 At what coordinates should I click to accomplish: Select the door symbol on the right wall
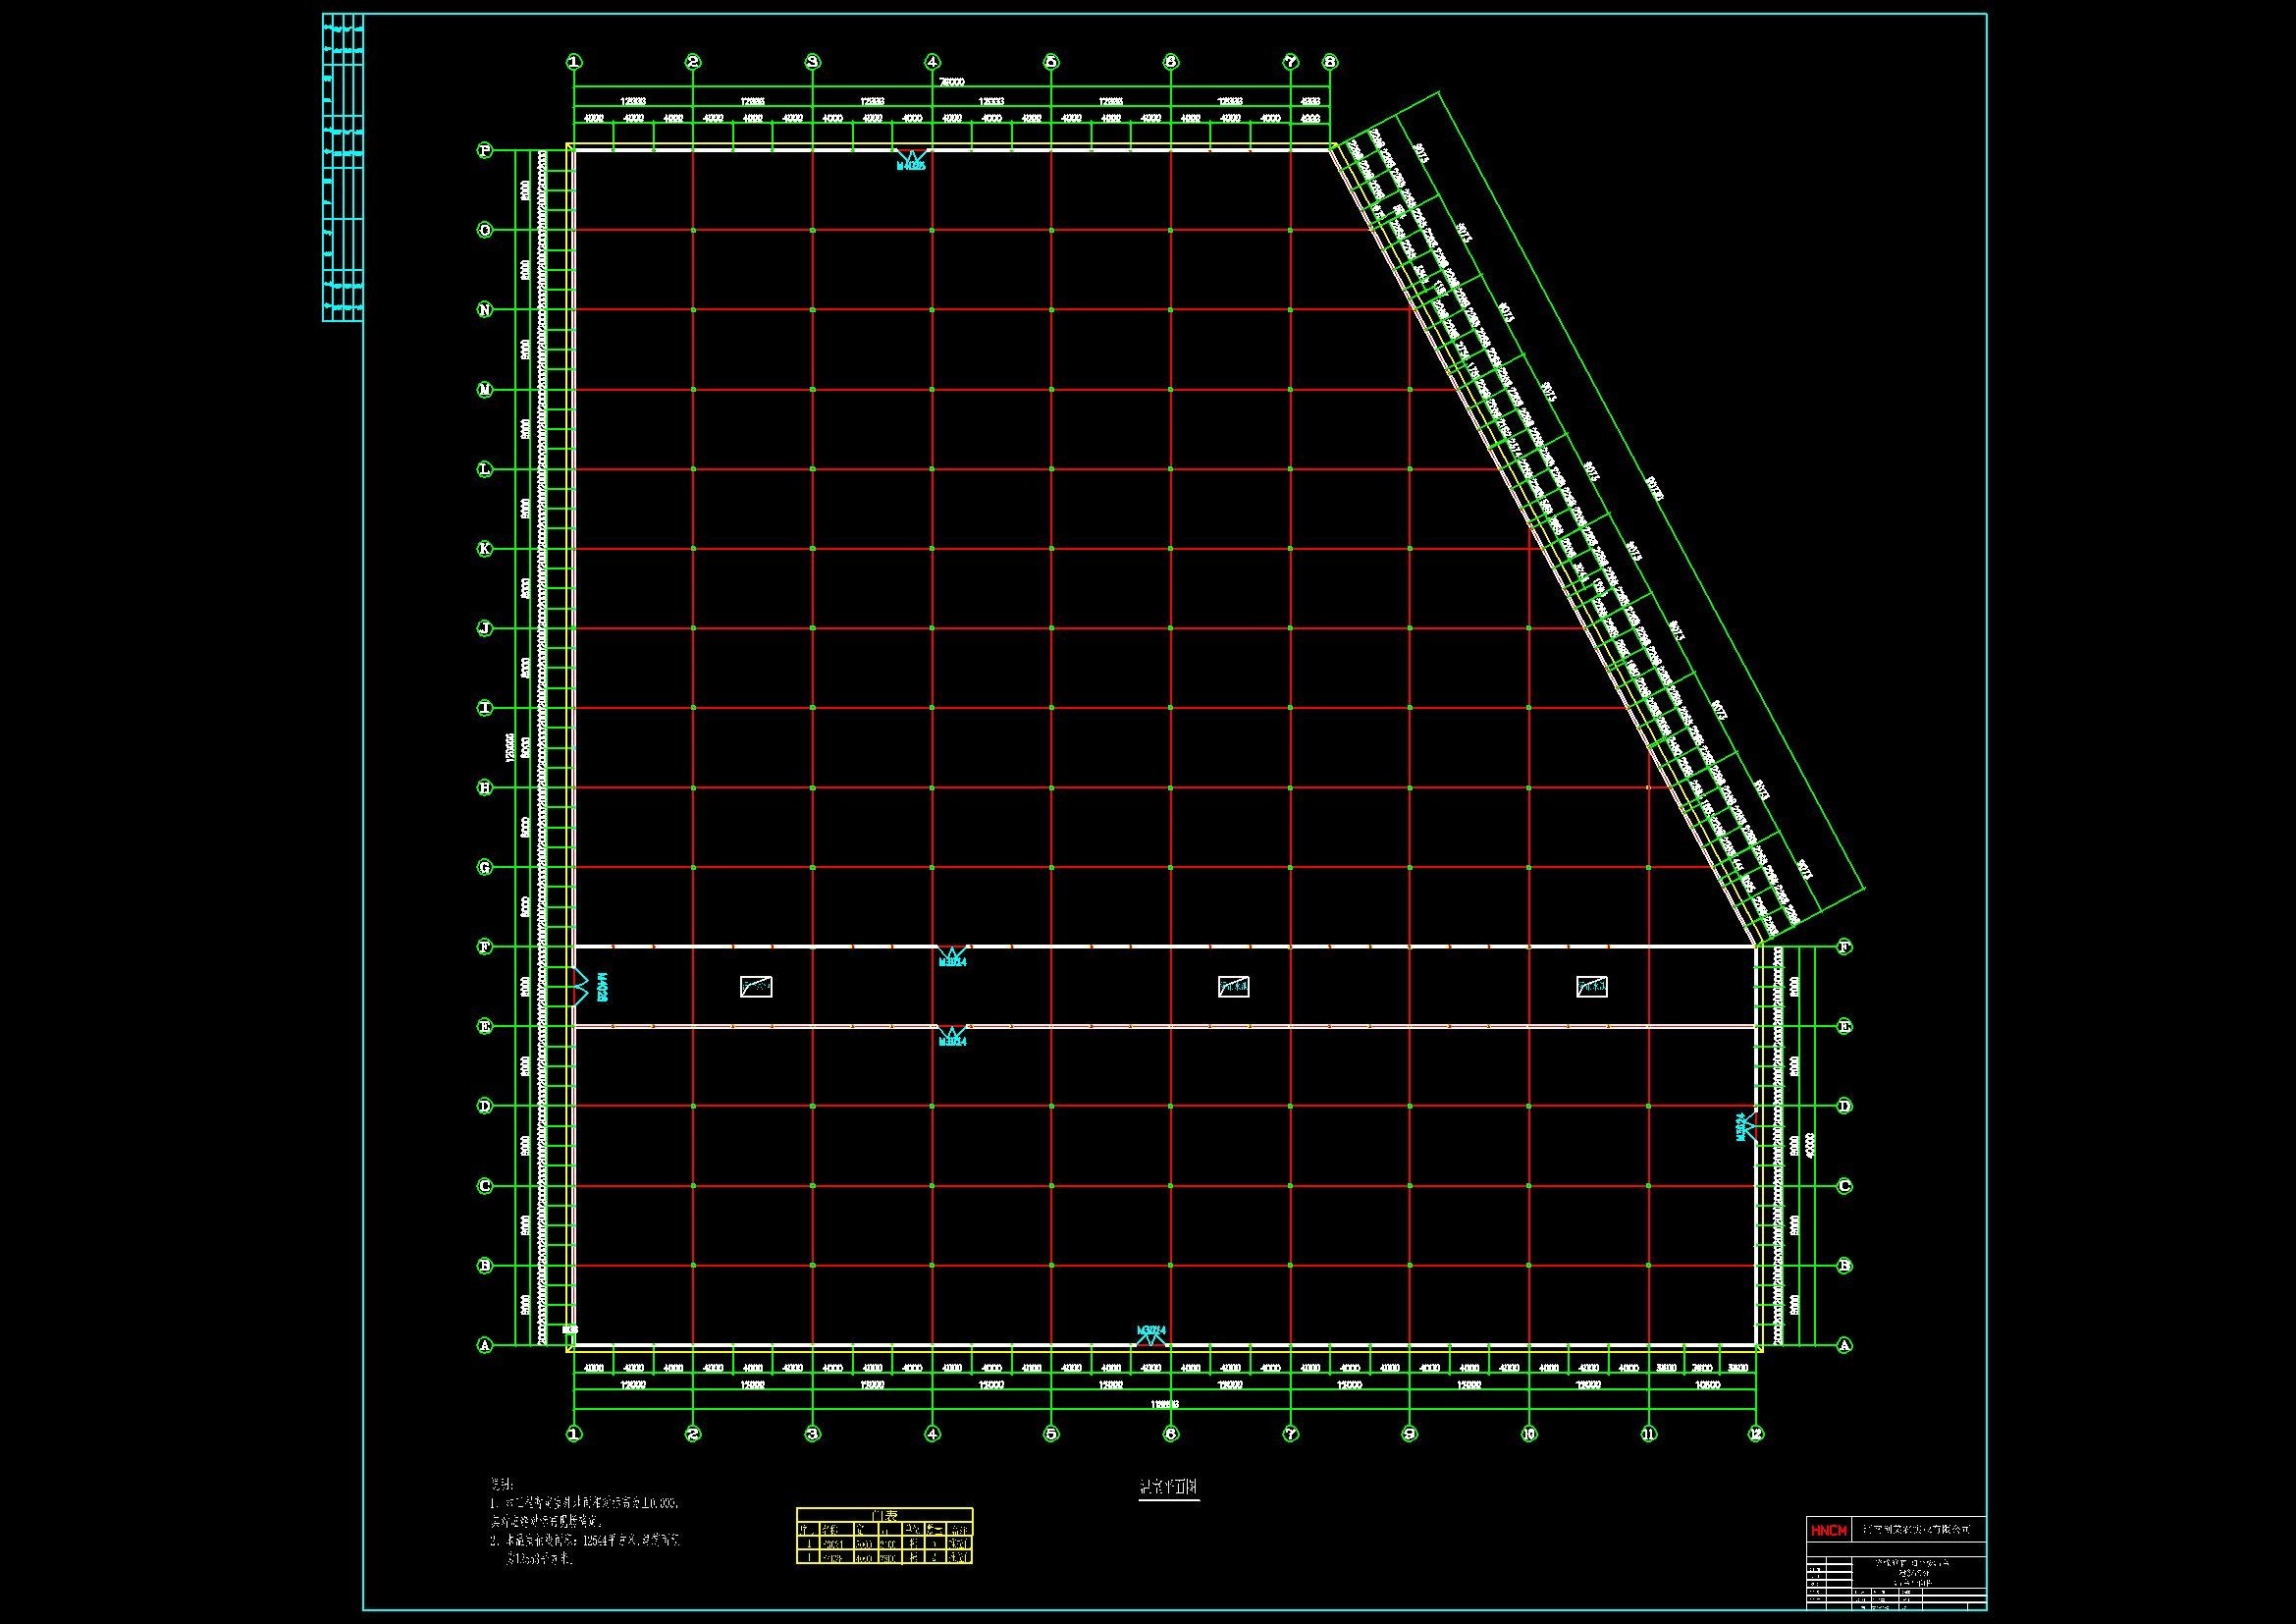[x=1747, y=1127]
